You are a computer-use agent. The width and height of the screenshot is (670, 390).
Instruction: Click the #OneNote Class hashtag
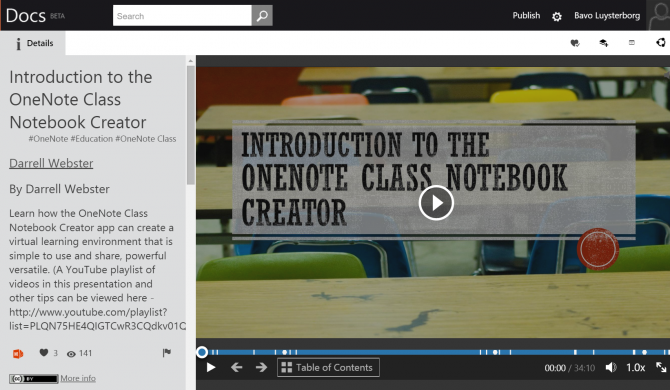click(x=146, y=138)
